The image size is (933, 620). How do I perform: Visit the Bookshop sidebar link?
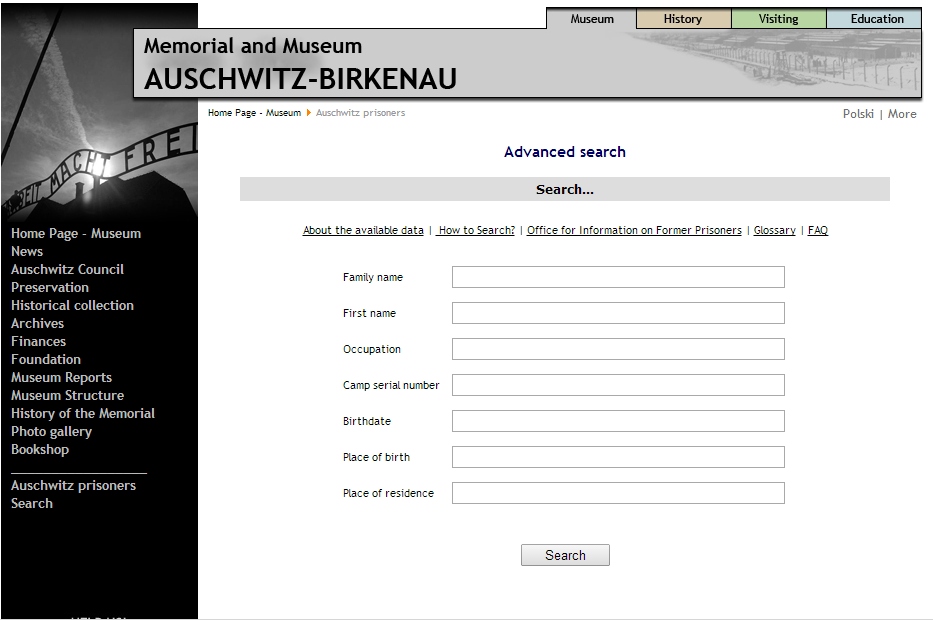click(40, 449)
